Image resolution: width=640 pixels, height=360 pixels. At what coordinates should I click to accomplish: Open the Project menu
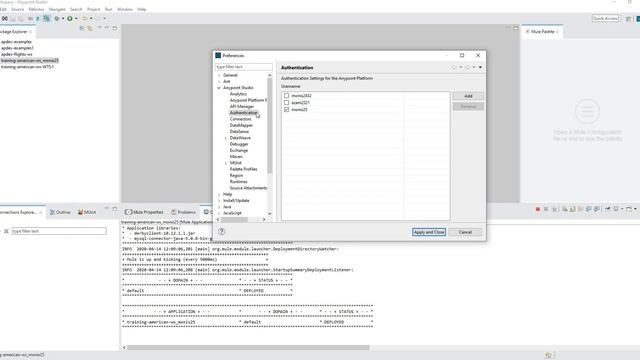[93, 9]
